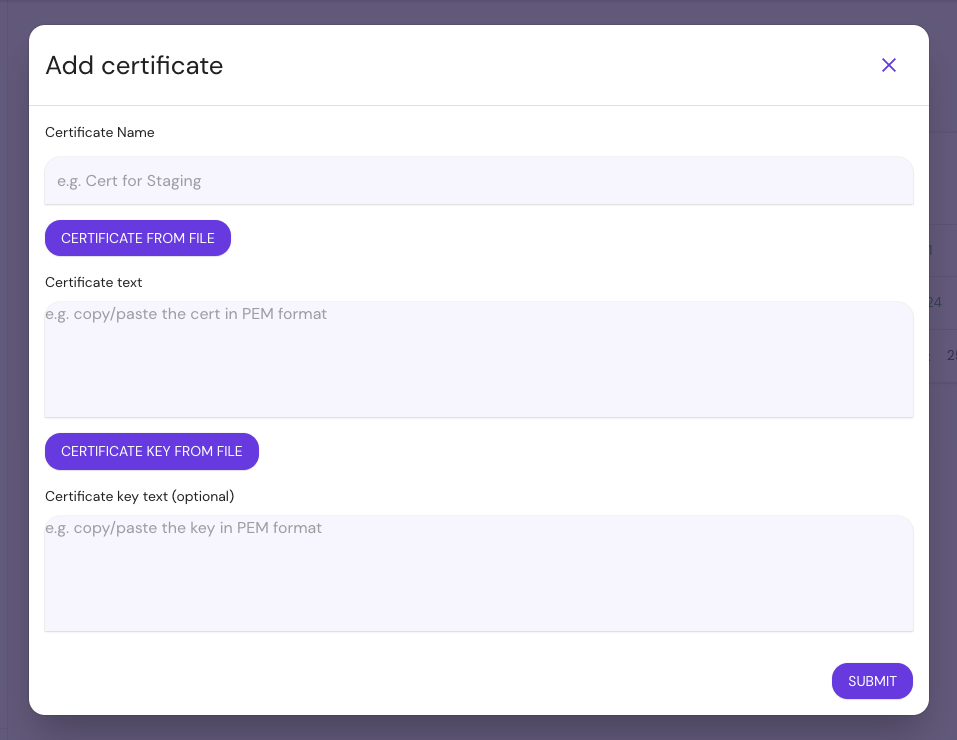Click the key PEM format placeholder hint
Image resolution: width=957 pixels, height=740 pixels.
[x=181, y=527]
